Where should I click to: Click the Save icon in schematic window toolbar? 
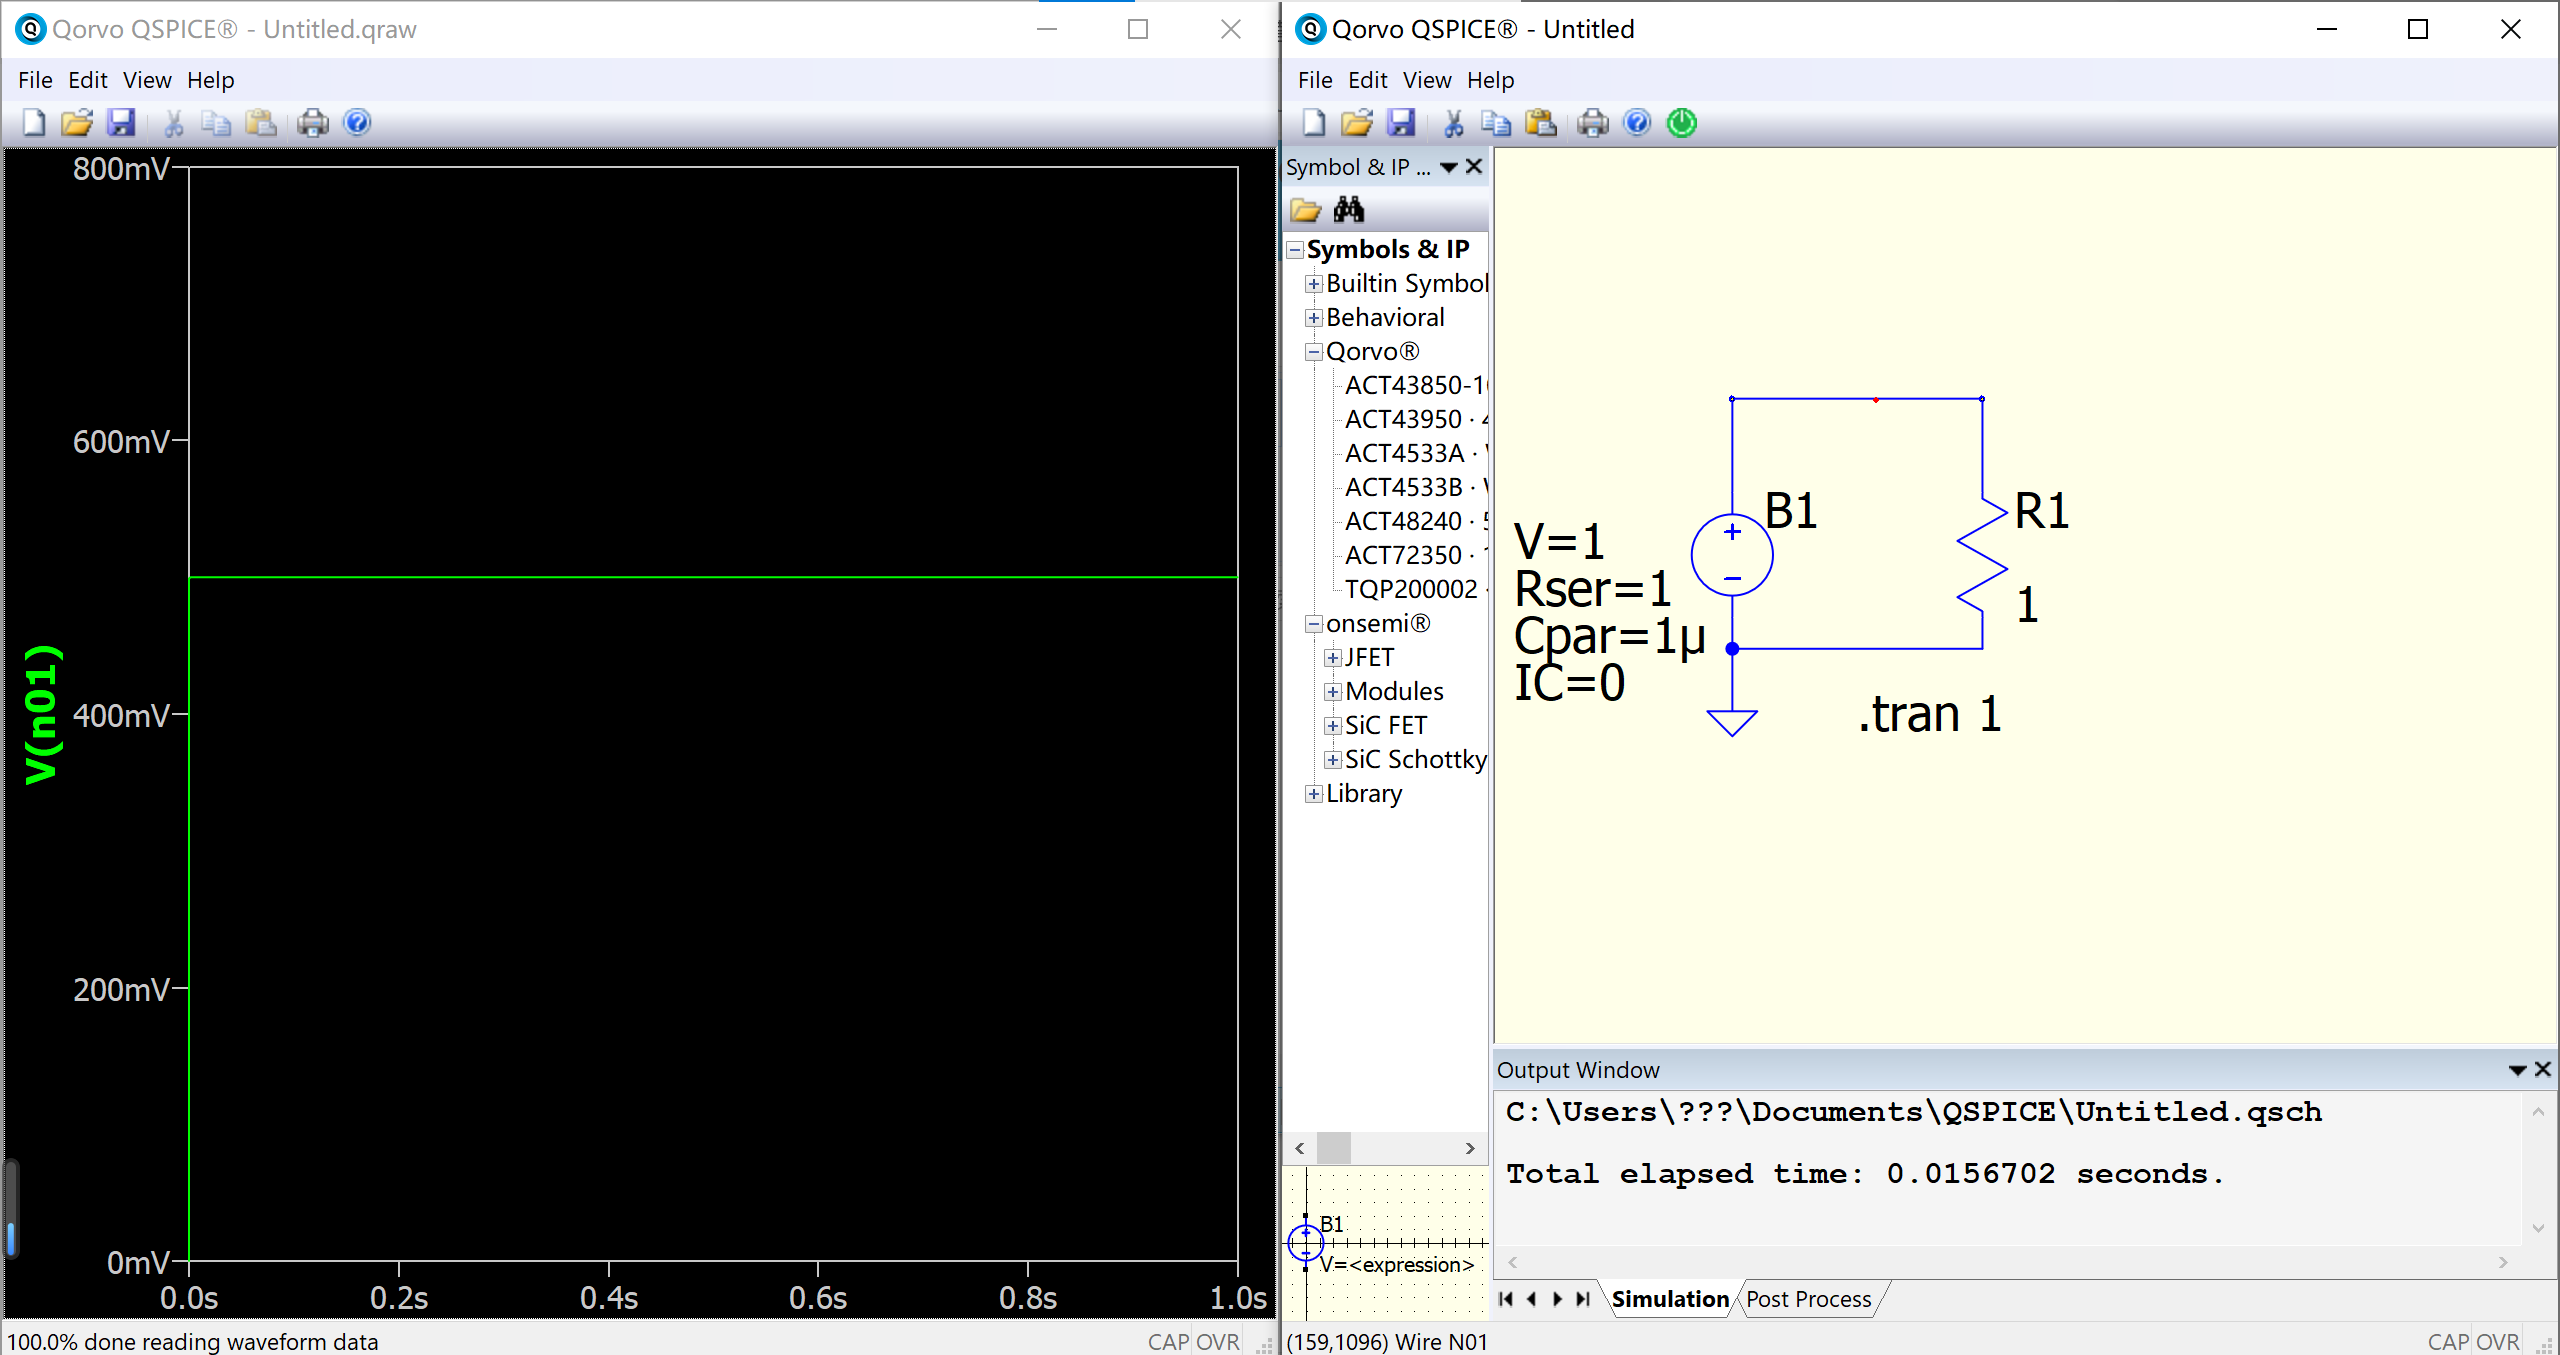point(1401,123)
